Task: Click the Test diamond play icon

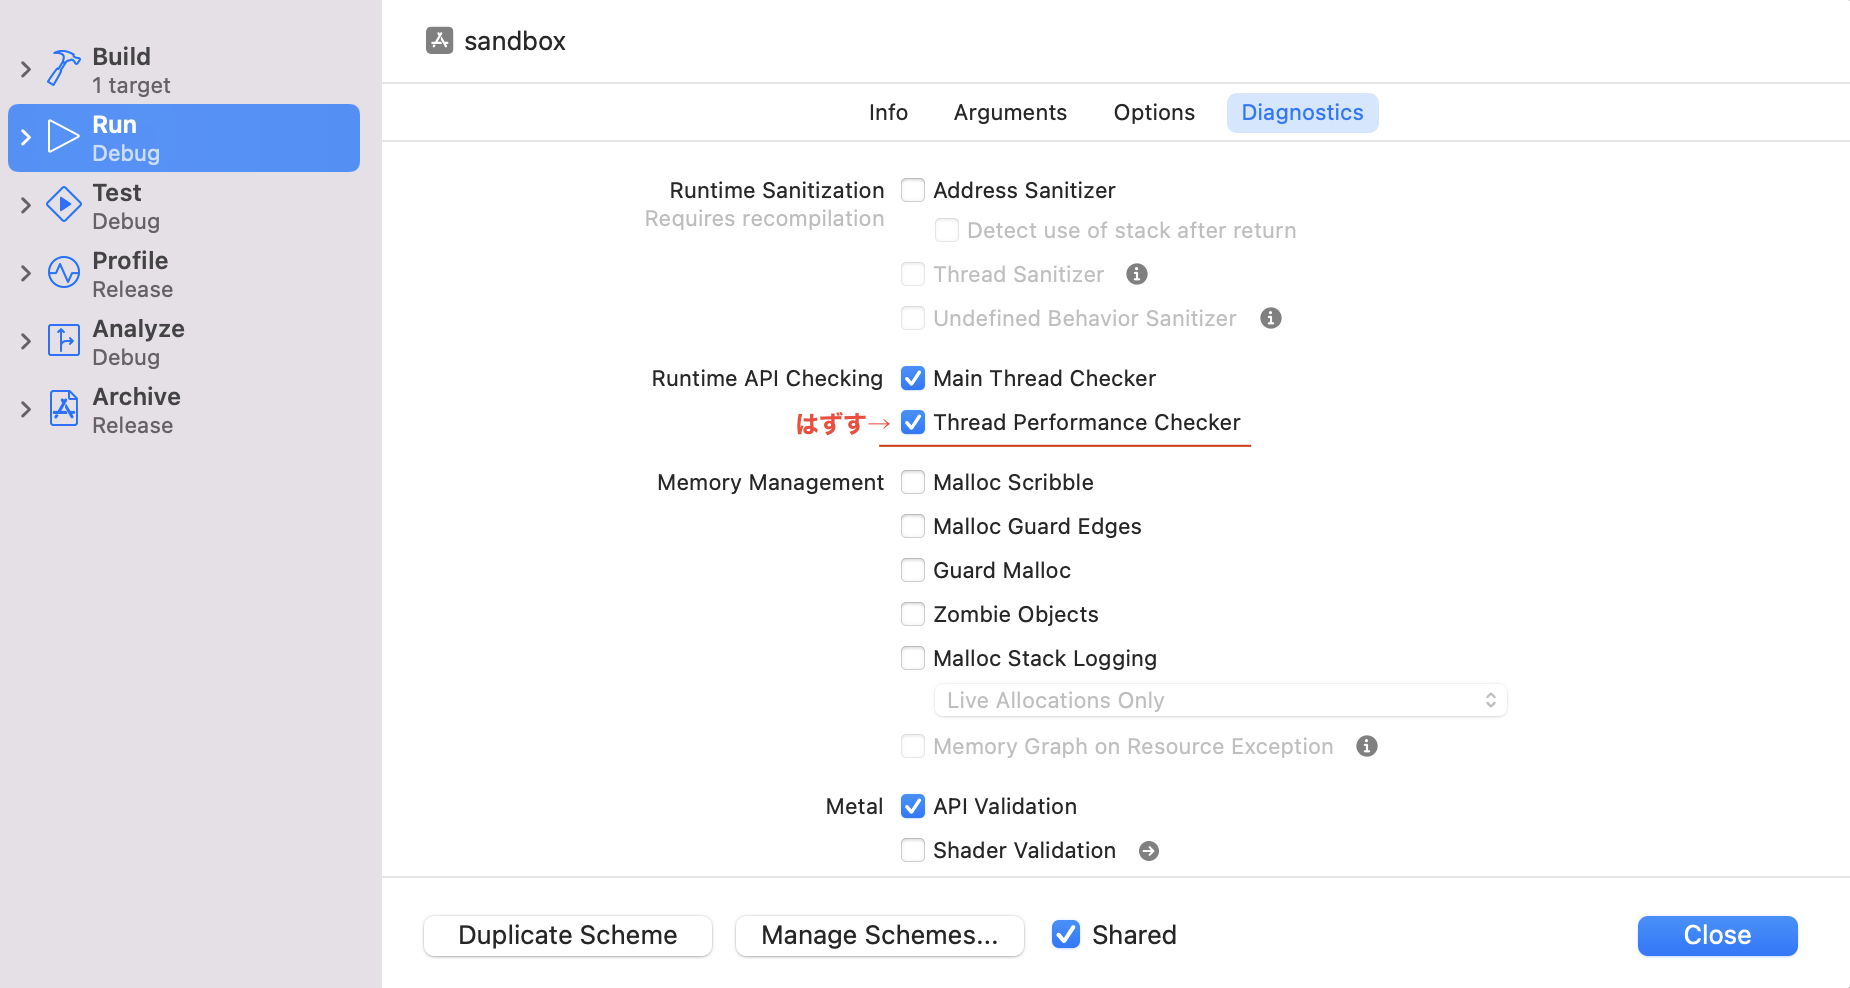Action: pos(64,205)
